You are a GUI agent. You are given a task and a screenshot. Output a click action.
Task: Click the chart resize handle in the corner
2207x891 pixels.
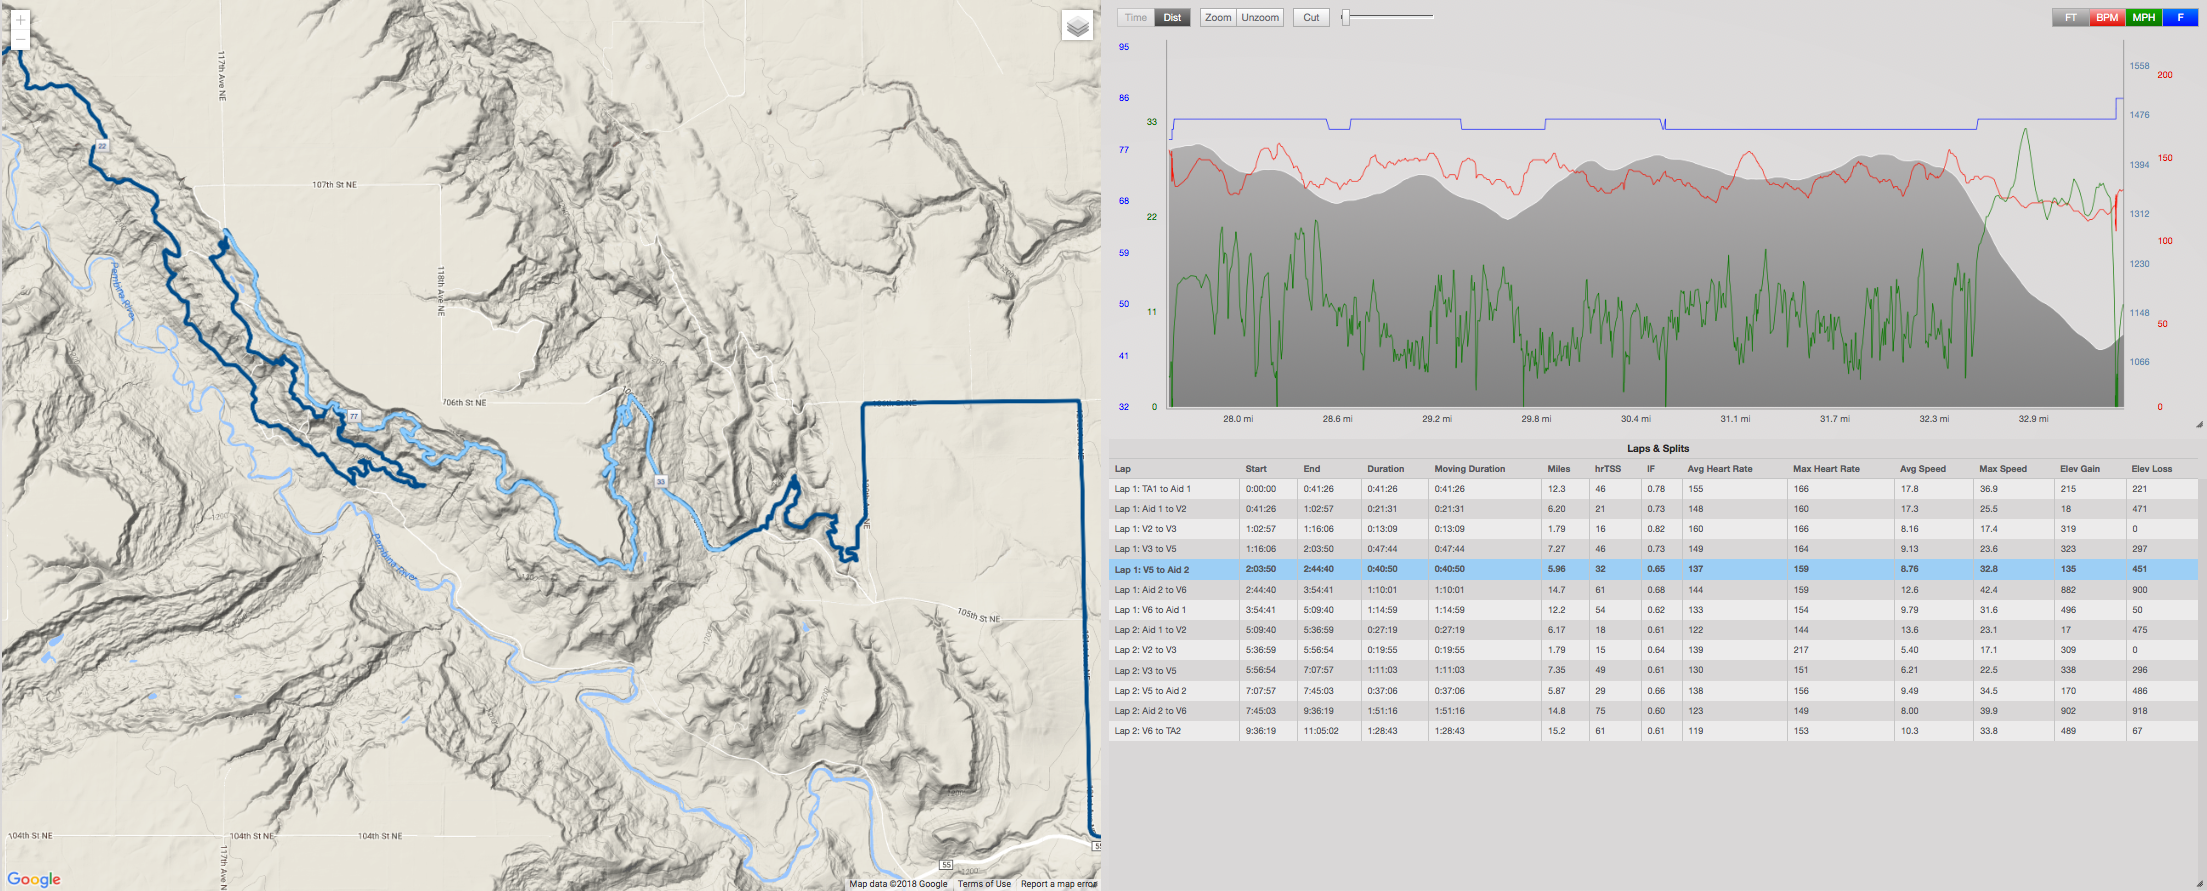click(2198, 424)
